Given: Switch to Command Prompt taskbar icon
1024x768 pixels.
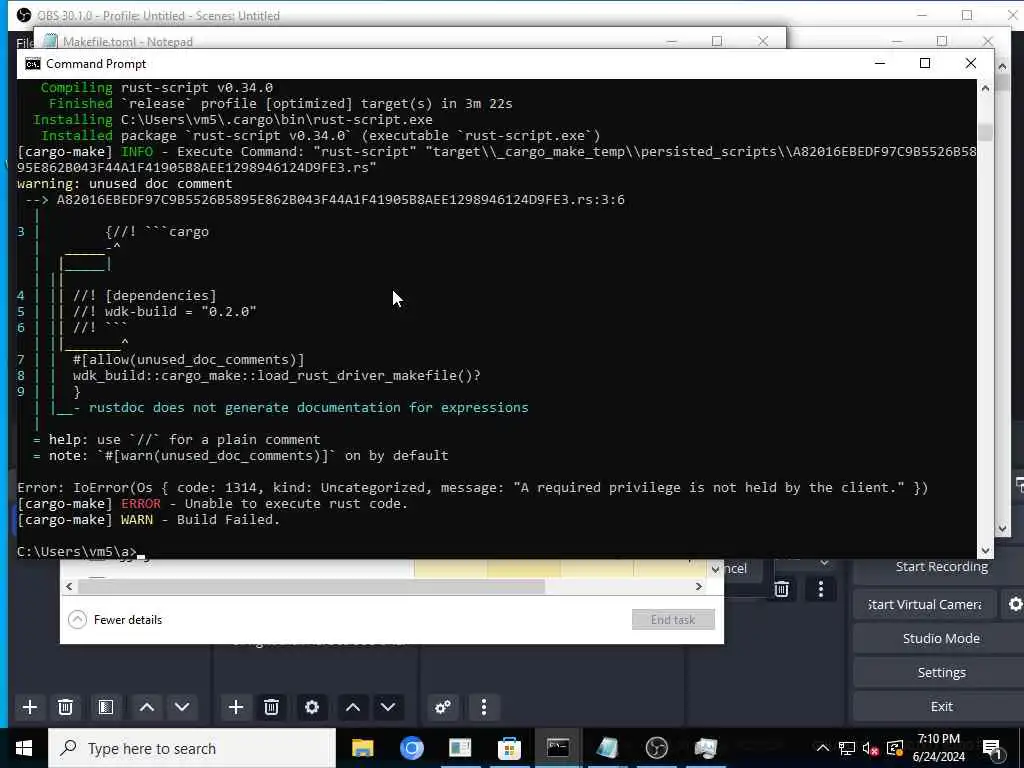Looking at the screenshot, I should (558, 748).
